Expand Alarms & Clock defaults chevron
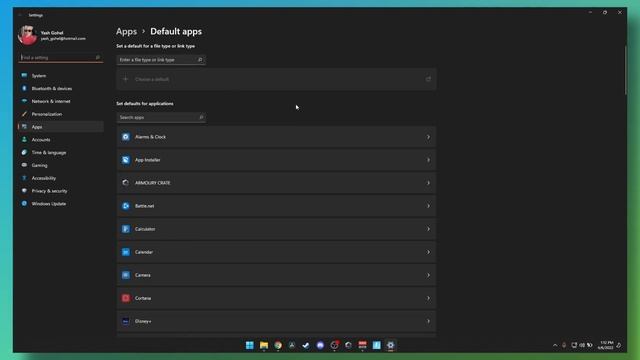Screen dimensions: 640x360 [x=428, y=137]
